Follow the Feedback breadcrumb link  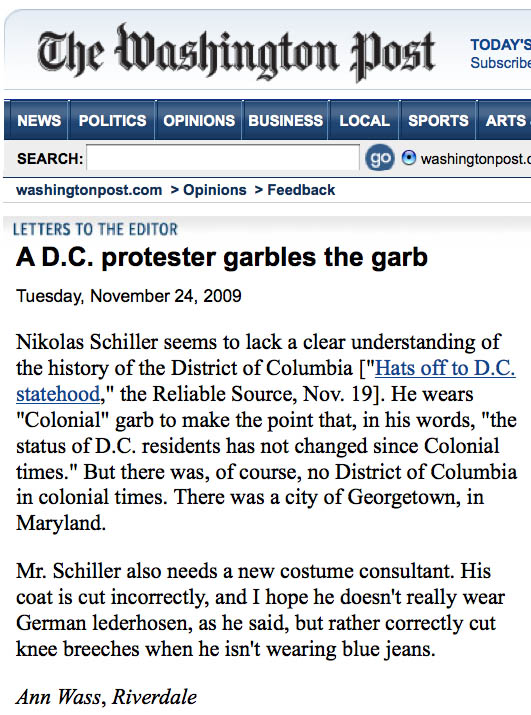tap(301, 190)
